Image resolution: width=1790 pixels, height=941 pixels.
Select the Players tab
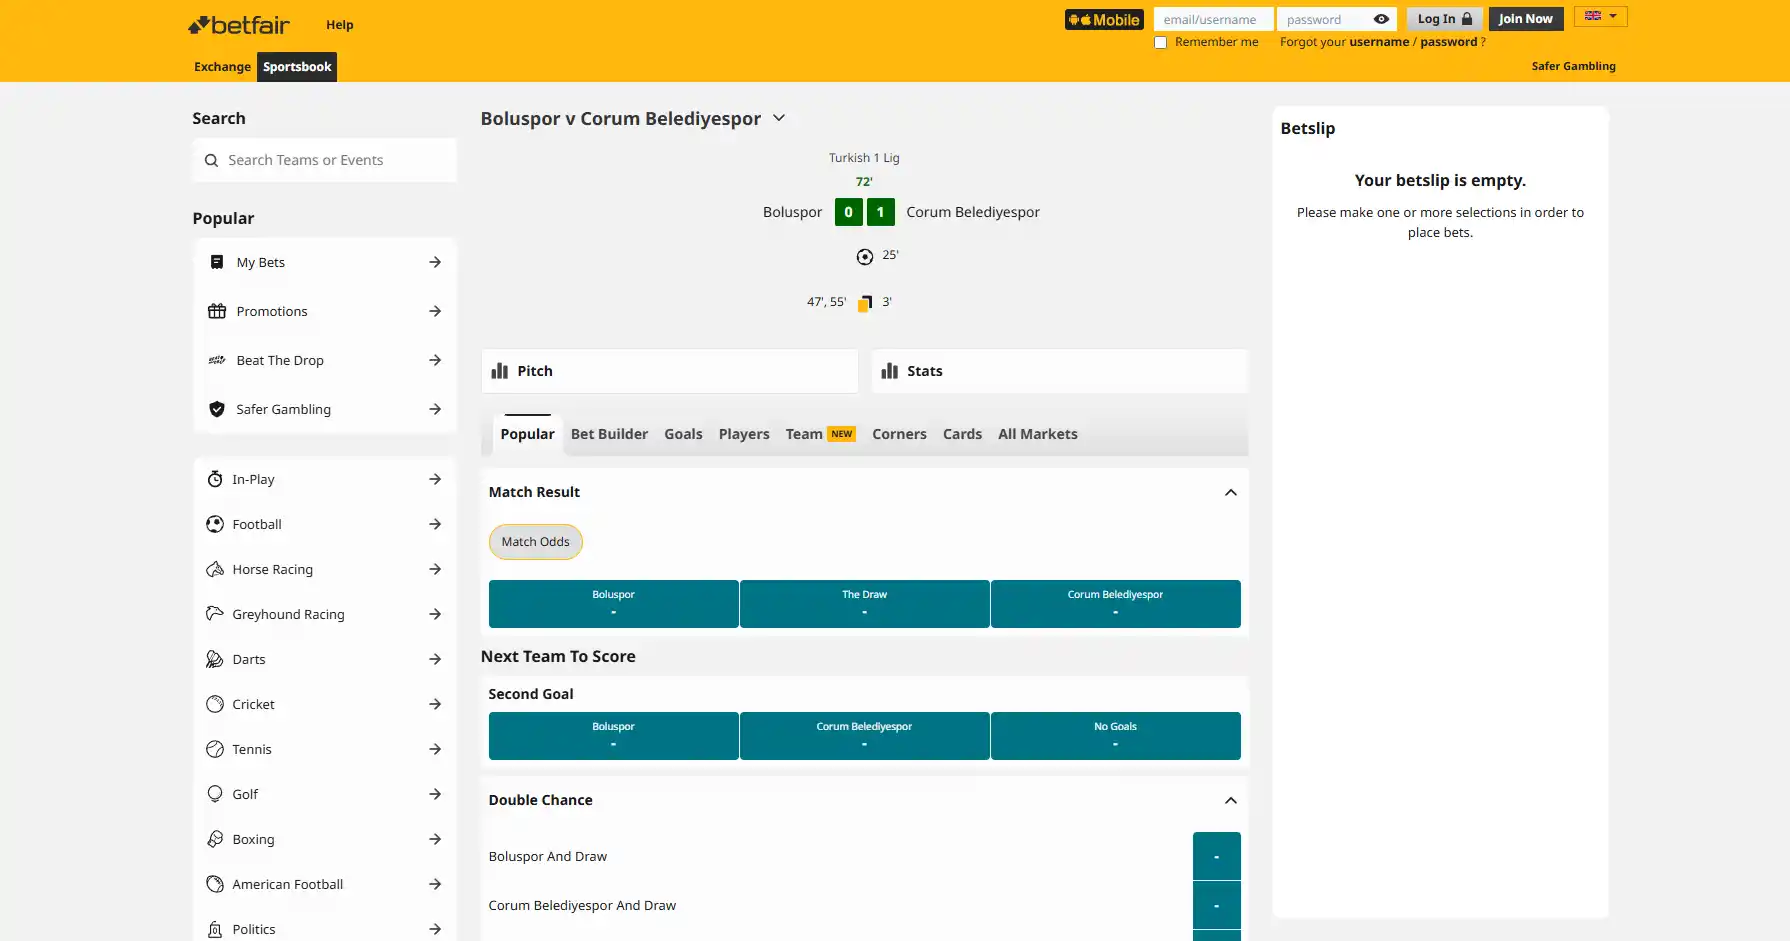pos(744,434)
